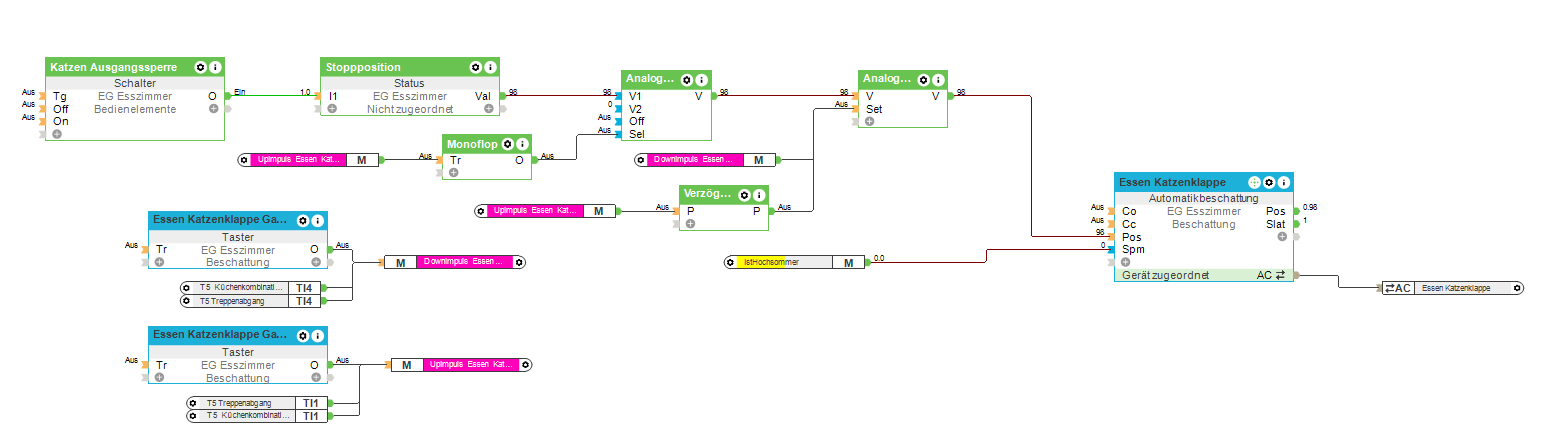The height and width of the screenshot is (432, 1545).
Task: Show info icon of Stoppposition block
Action: coord(489,67)
